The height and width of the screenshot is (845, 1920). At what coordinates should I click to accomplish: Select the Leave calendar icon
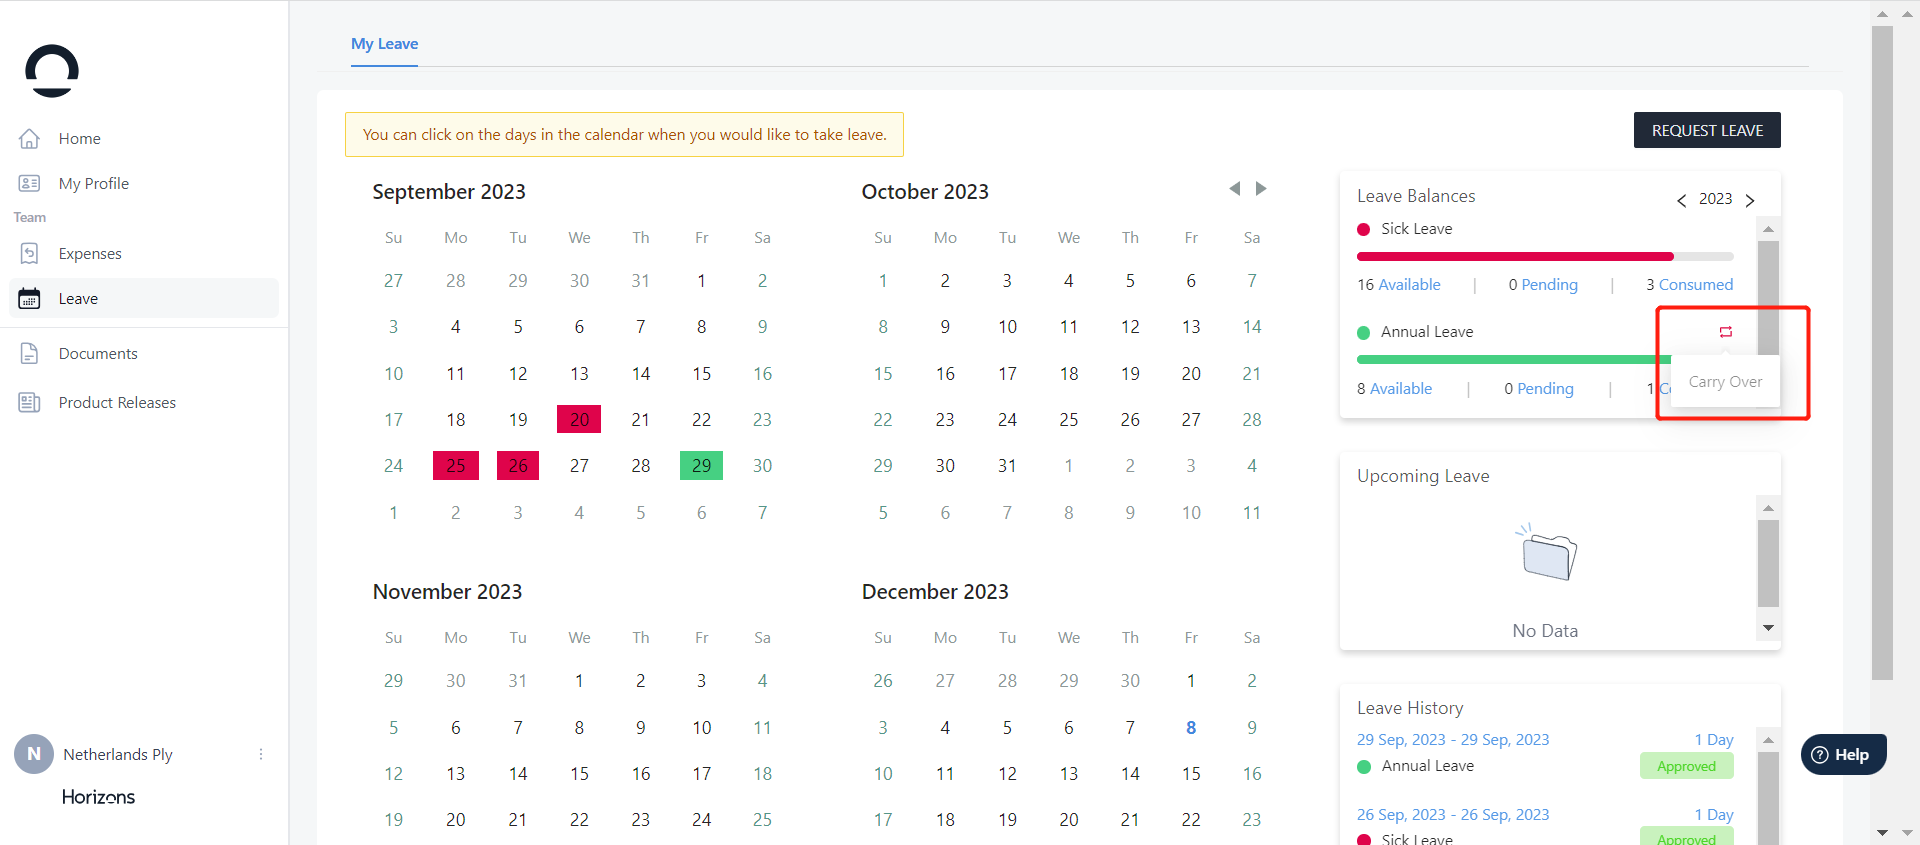[30, 299]
